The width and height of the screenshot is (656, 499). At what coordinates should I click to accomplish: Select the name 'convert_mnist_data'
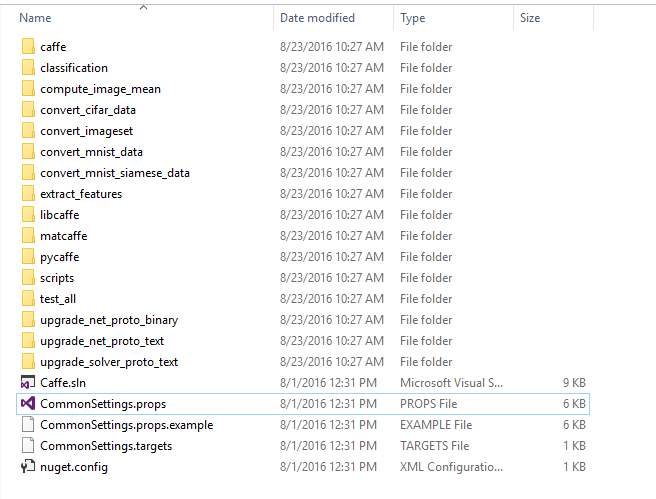click(91, 151)
